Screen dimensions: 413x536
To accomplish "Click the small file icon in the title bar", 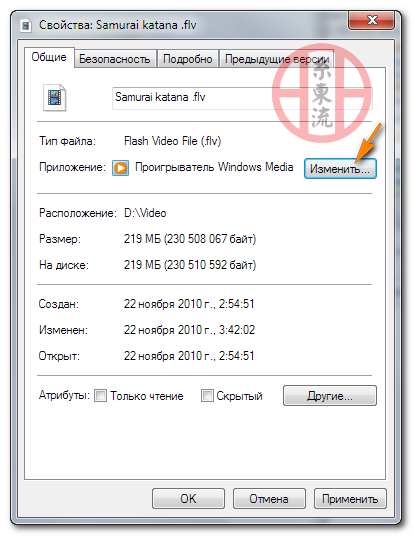I will [x=26, y=26].
